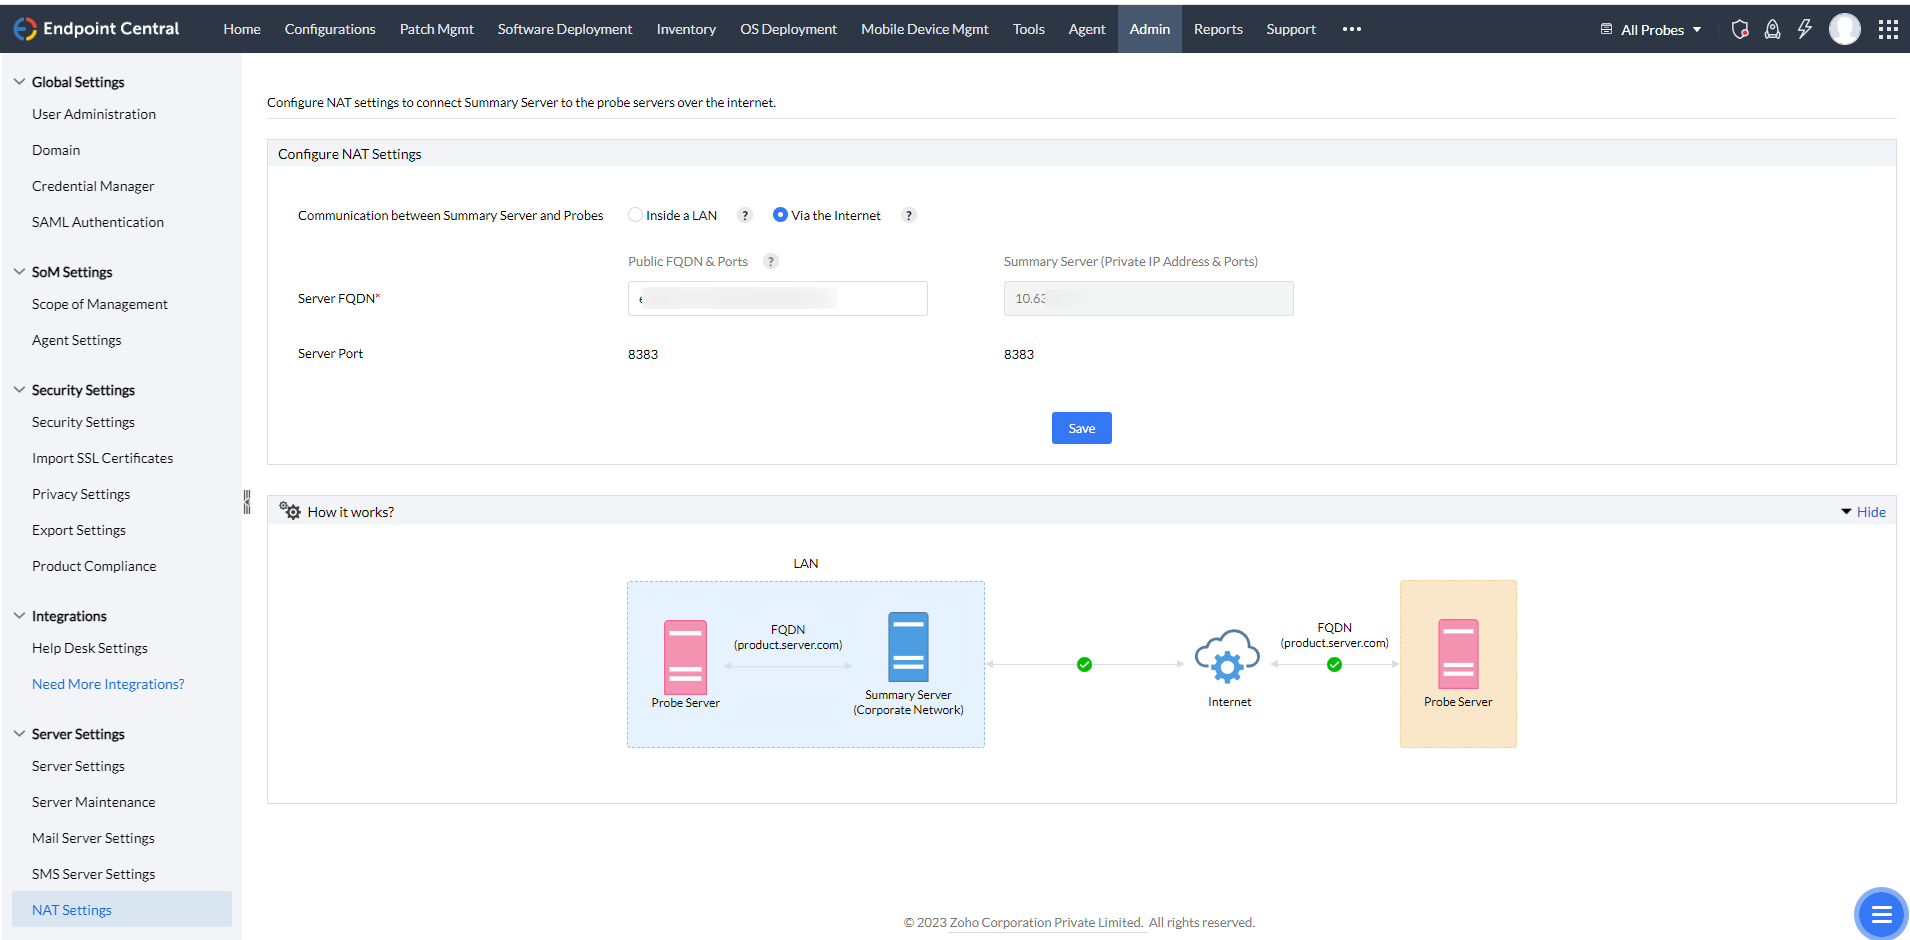Open the Security Settings sub-item

pyautogui.click(x=83, y=422)
